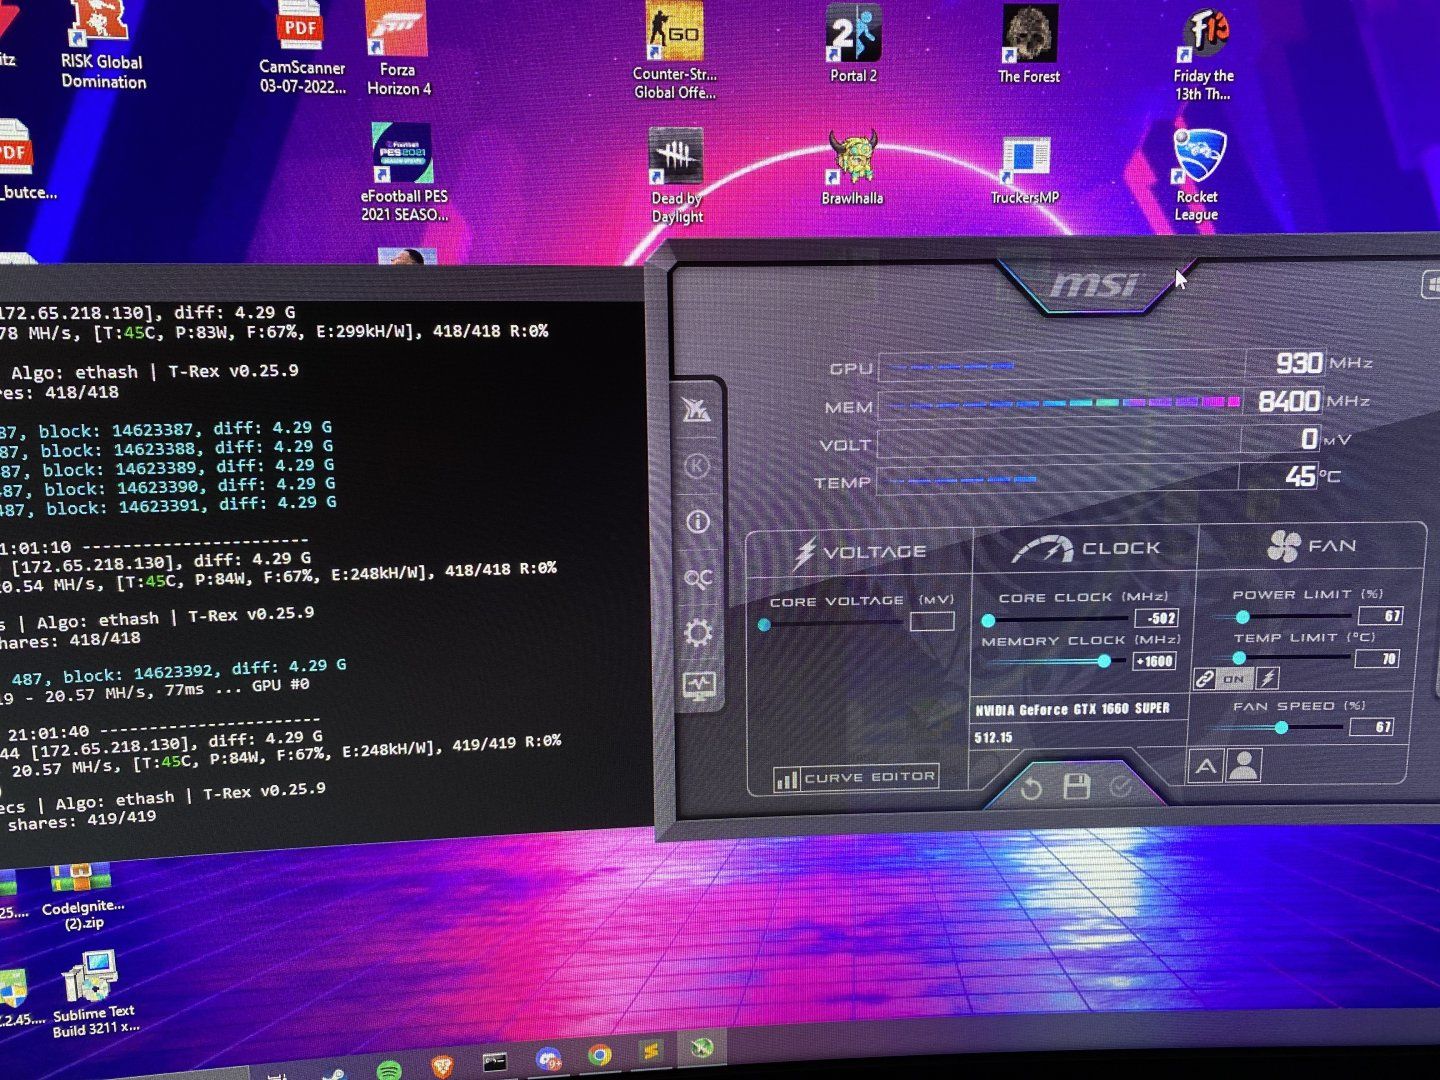1440x1080 pixels.
Task: Click the driver version 512.15 text
Action: pos(993,738)
